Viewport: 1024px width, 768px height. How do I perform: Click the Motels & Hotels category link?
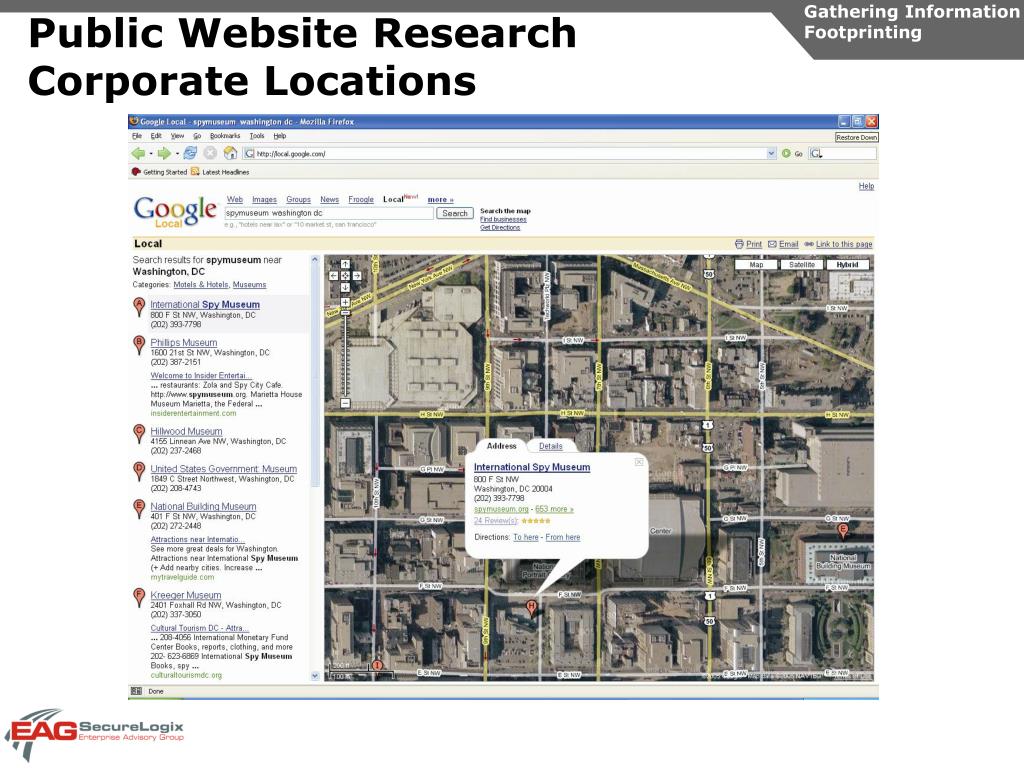200,285
